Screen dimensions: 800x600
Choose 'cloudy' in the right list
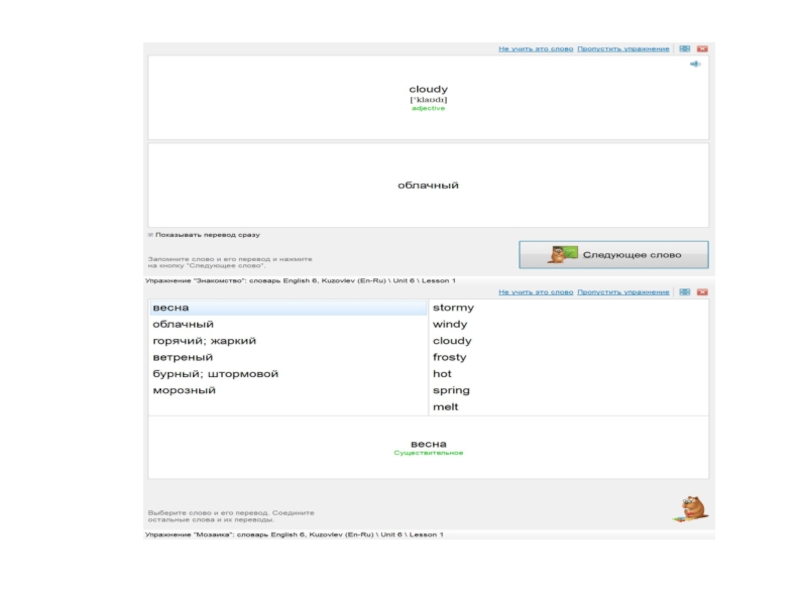pyautogui.click(x=568, y=341)
